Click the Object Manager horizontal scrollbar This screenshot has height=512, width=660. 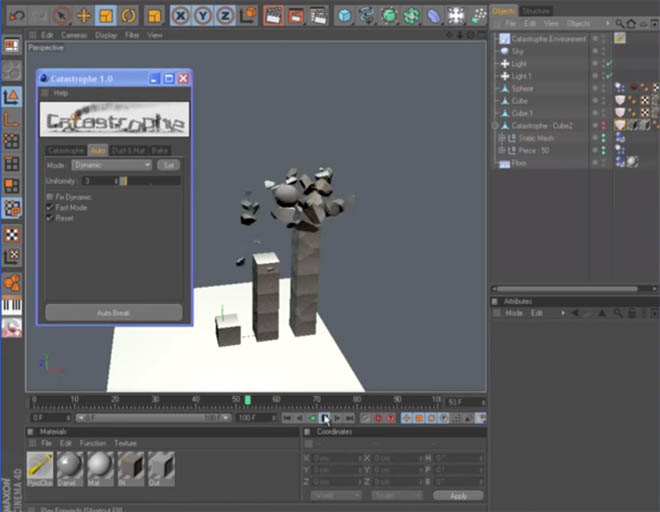coord(567,289)
